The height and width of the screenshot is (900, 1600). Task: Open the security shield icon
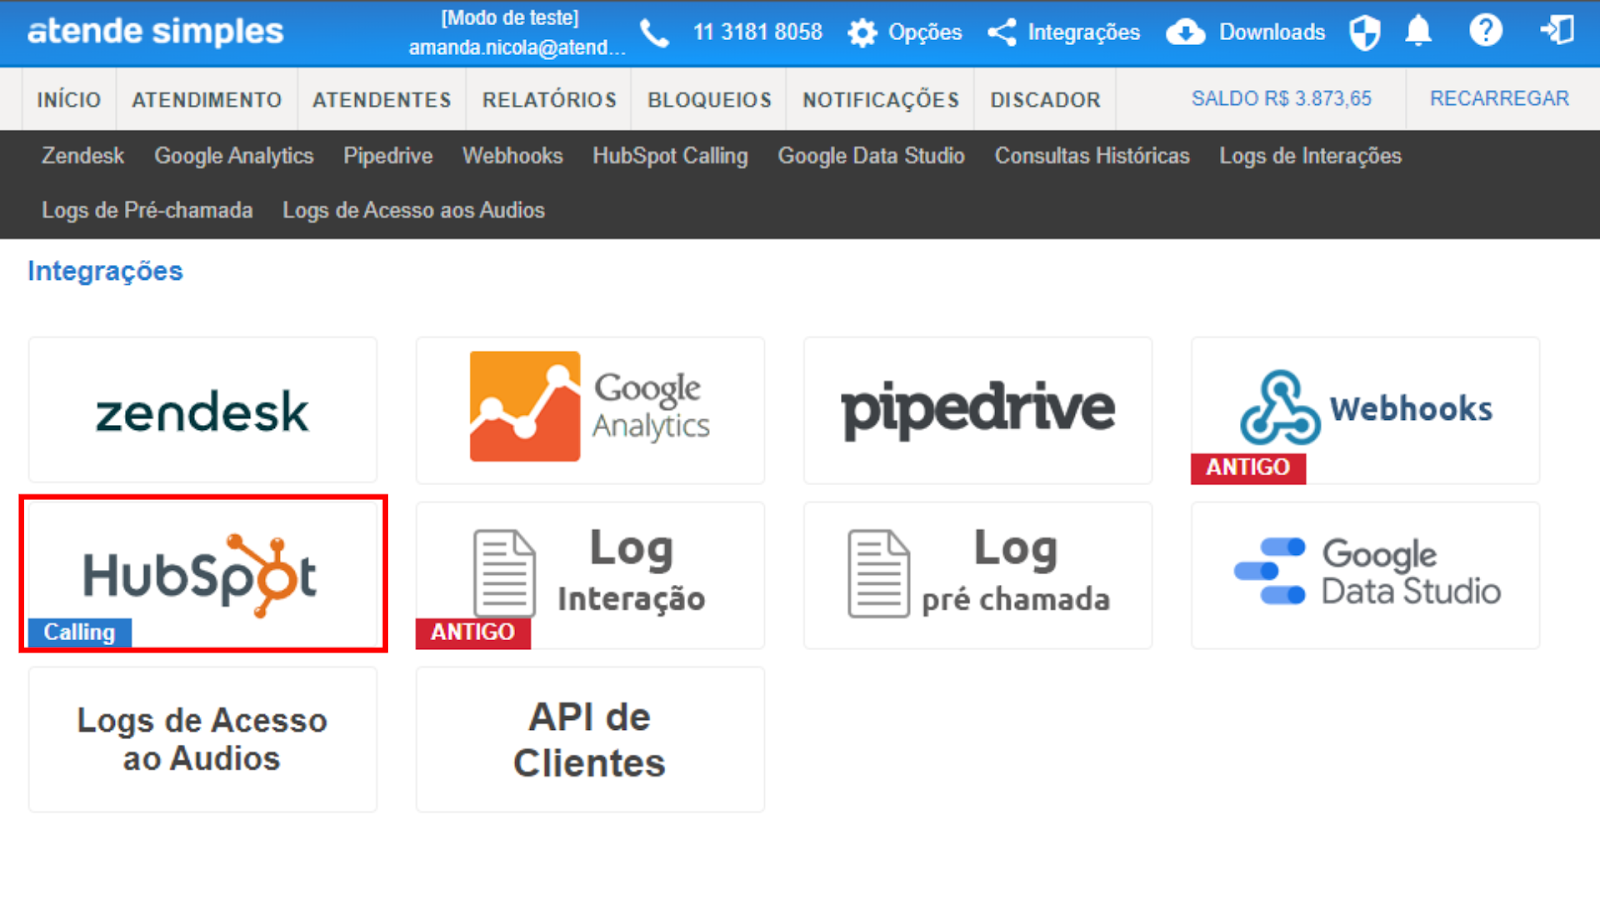pos(1365,32)
